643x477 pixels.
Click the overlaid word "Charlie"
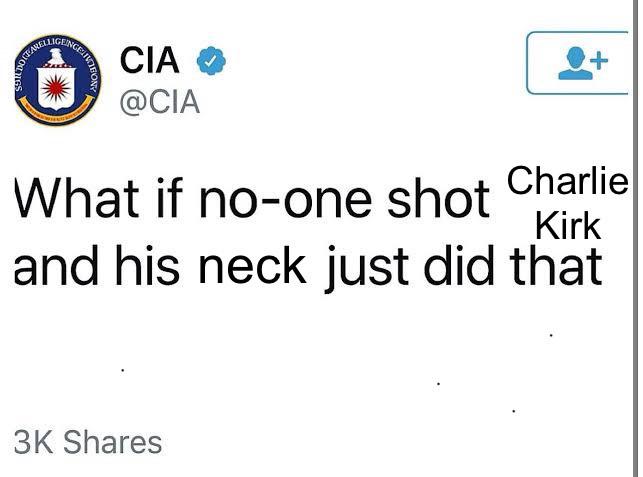(567, 183)
